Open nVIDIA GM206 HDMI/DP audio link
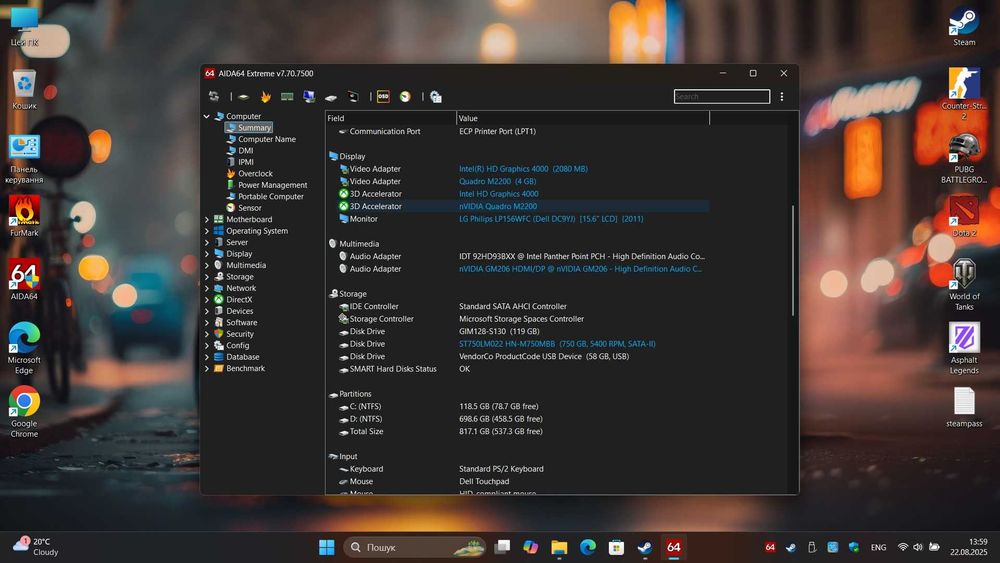 point(580,268)
